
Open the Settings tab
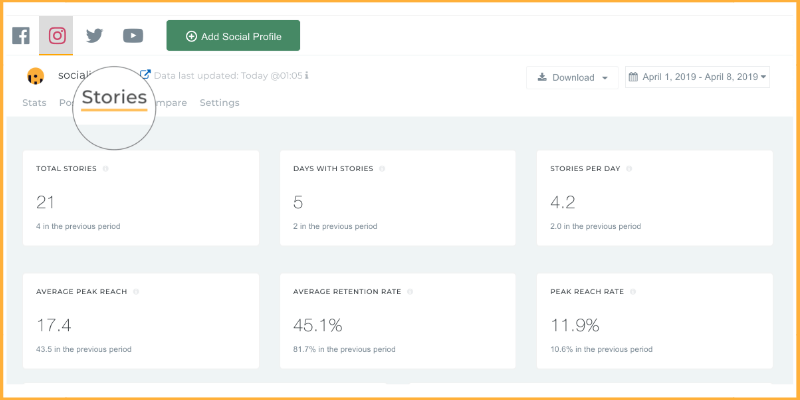click(x=219, y=103)
